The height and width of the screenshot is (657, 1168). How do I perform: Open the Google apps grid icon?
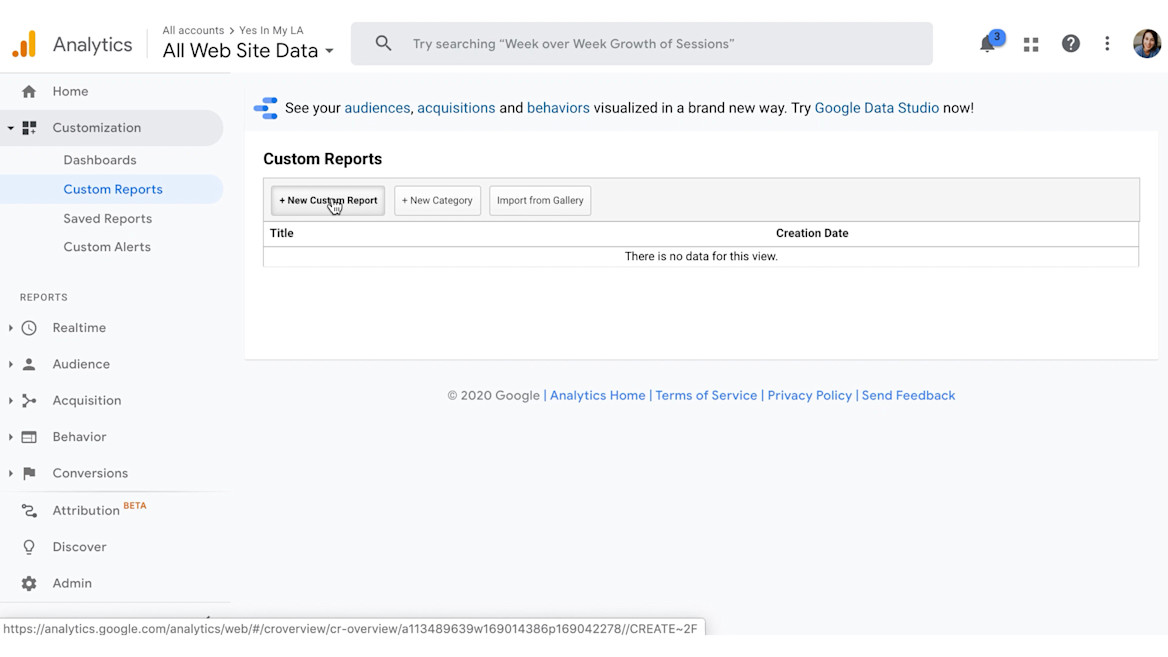click(1031, 45)
